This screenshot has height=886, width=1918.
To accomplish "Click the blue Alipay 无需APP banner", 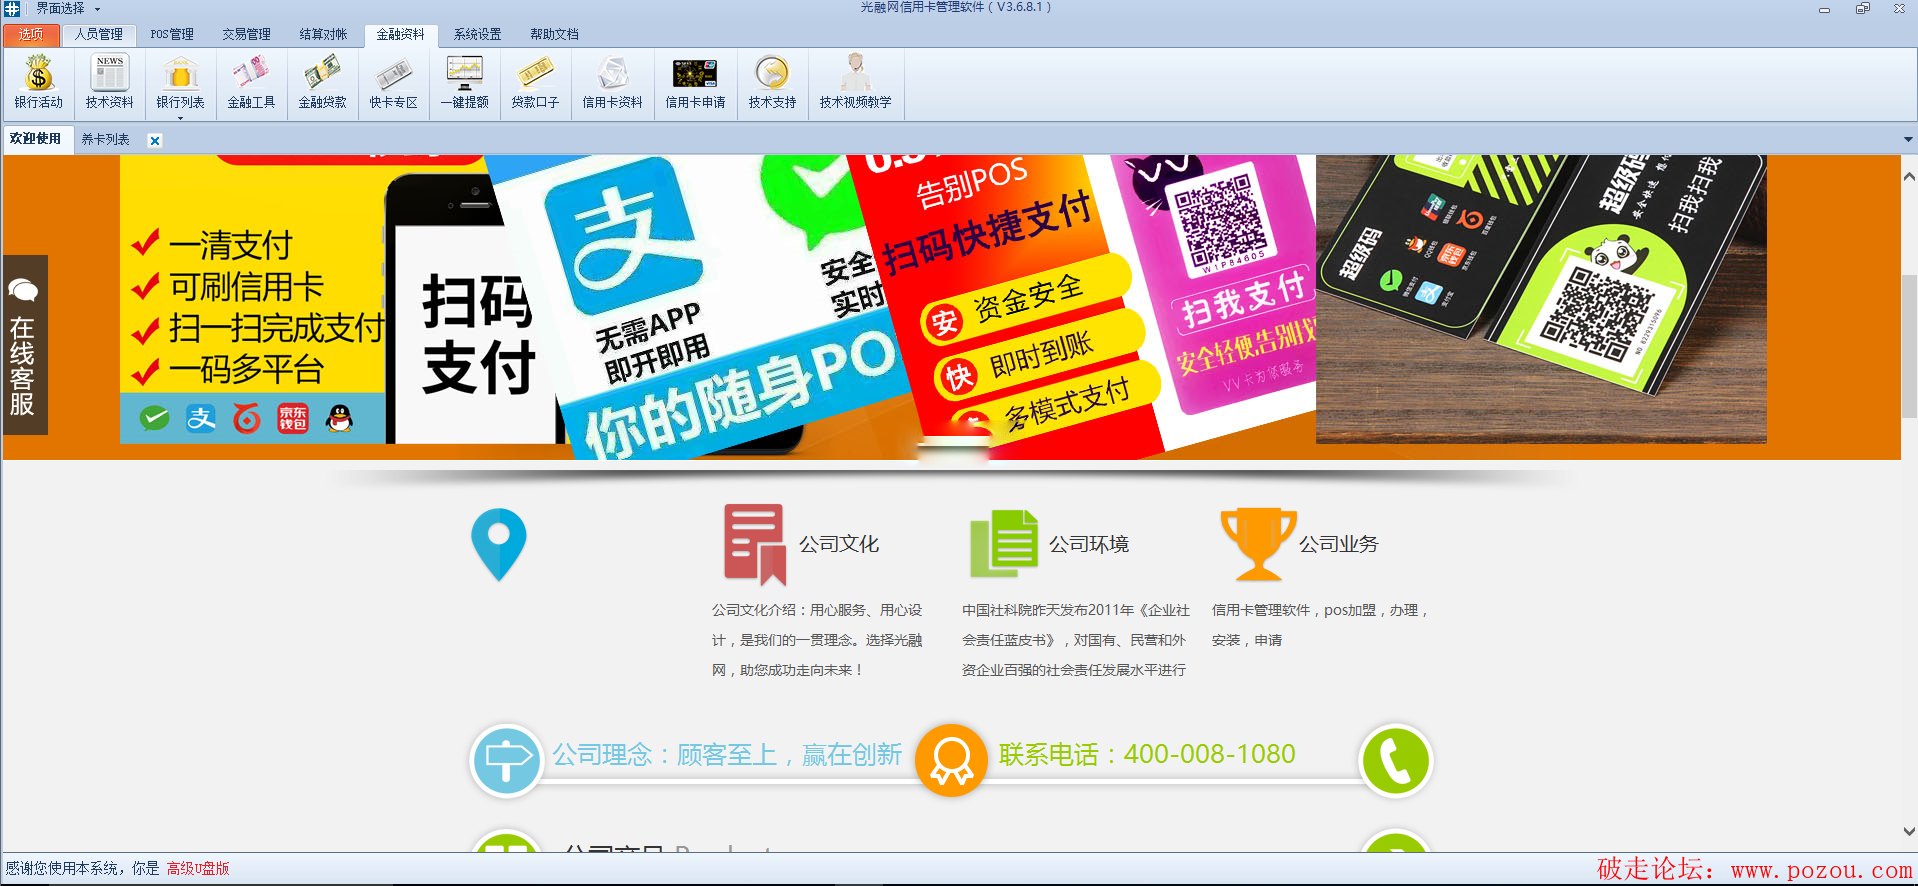I will (x=700, y=305).
